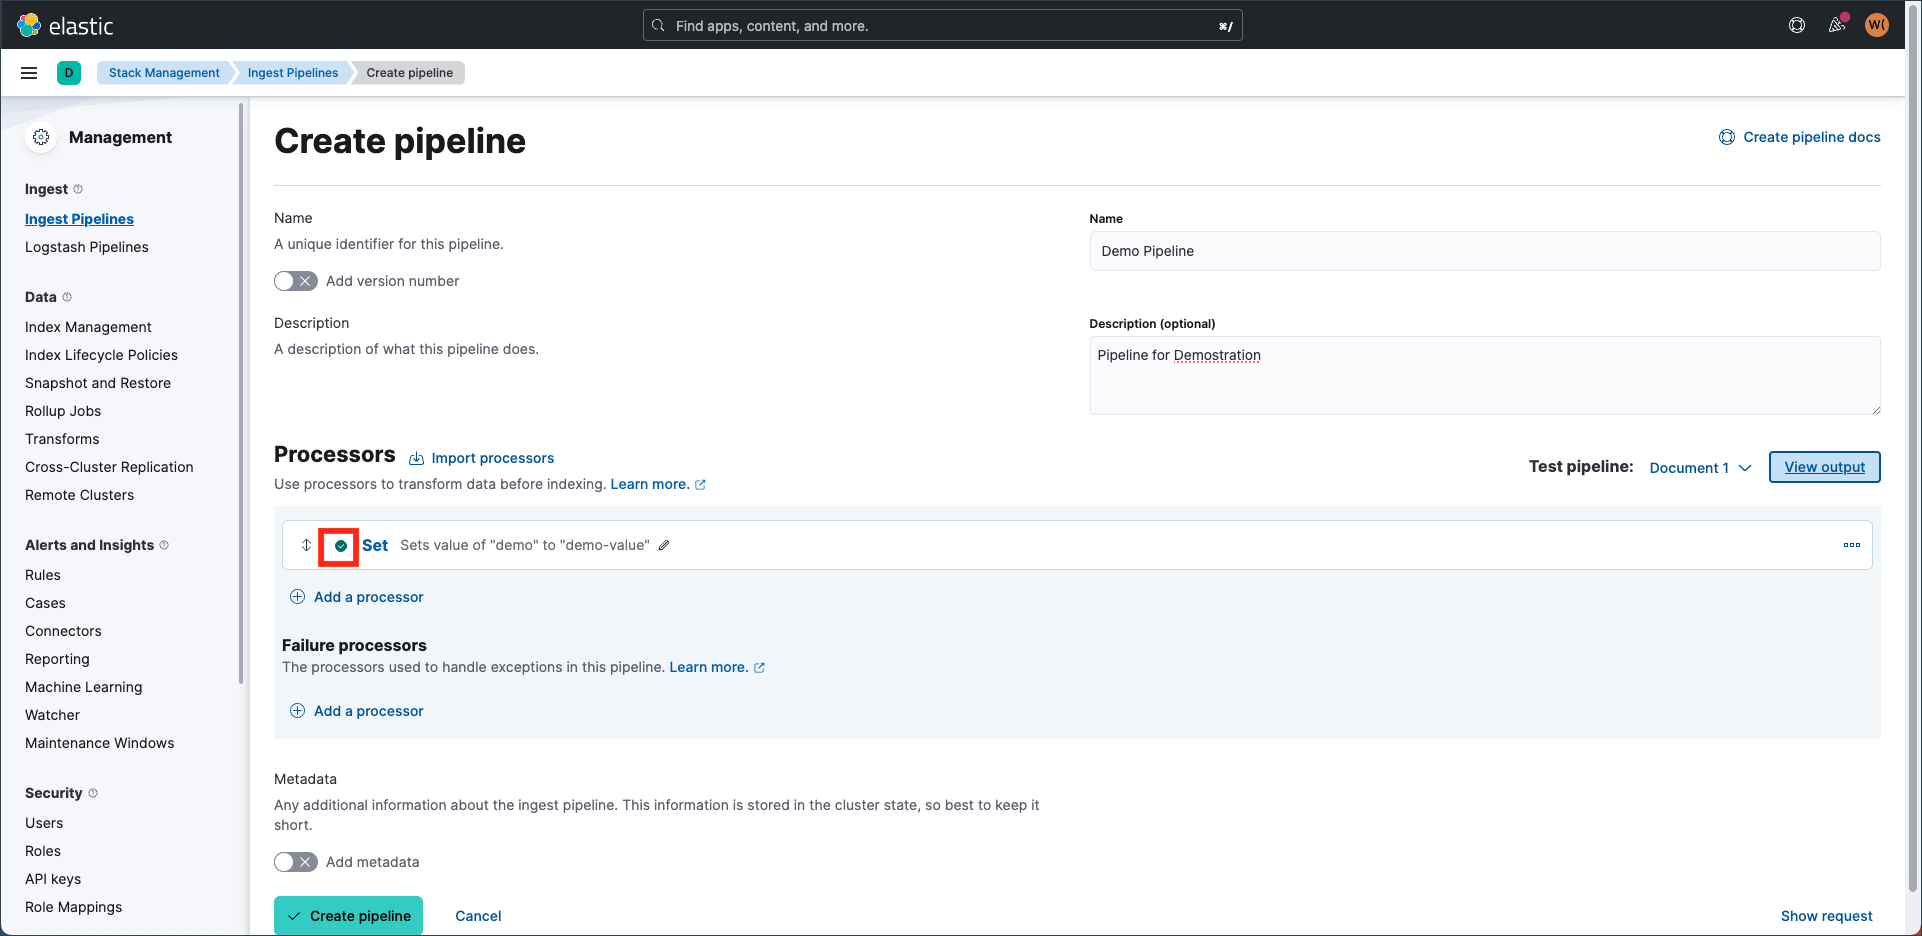1922x936 pixels.
Task: Open the user avatar profile menu
Action: click(x=1877, y=25)
